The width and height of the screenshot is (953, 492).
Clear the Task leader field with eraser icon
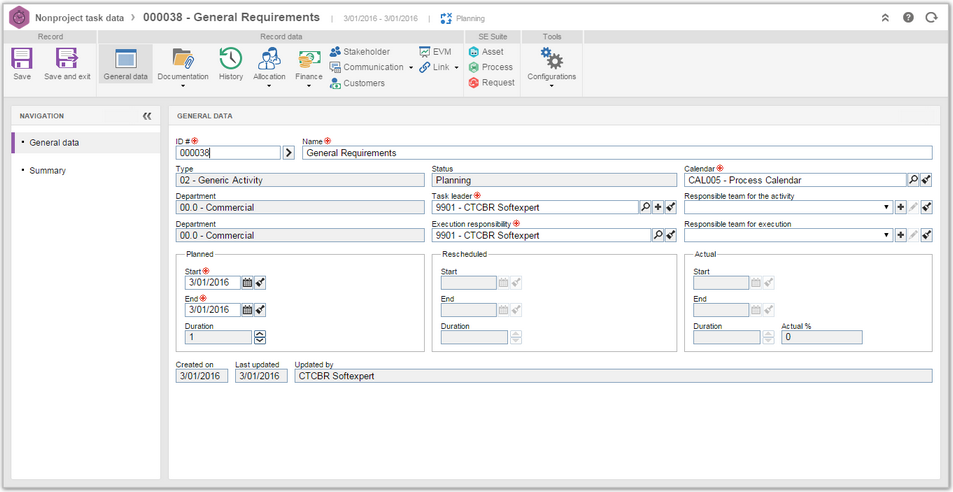[670, 207]
